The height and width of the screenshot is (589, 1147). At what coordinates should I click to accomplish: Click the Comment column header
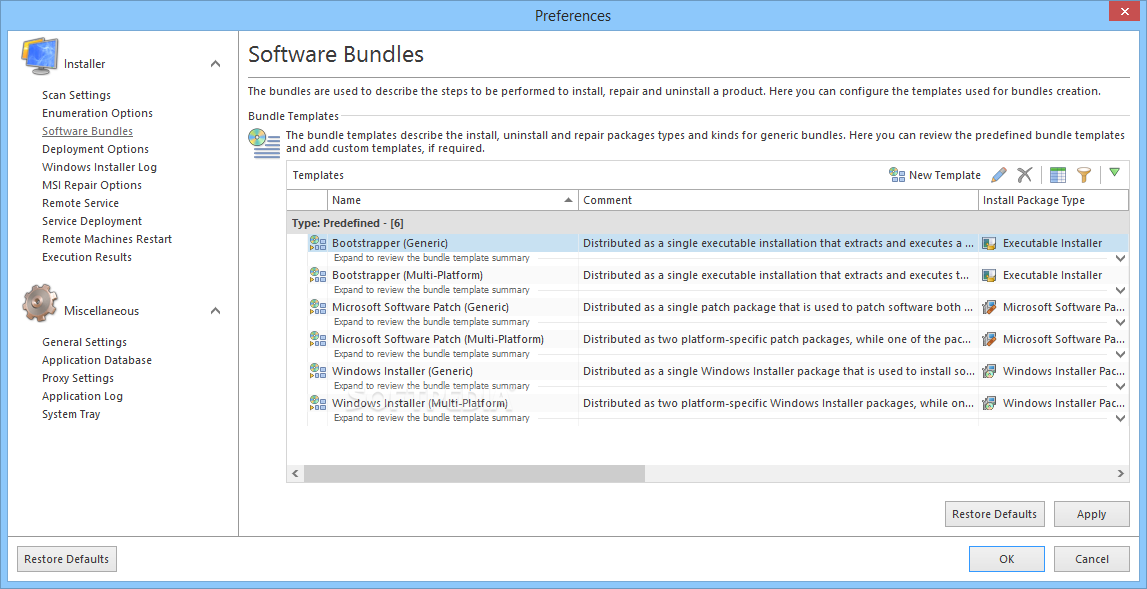pos(778,200)
